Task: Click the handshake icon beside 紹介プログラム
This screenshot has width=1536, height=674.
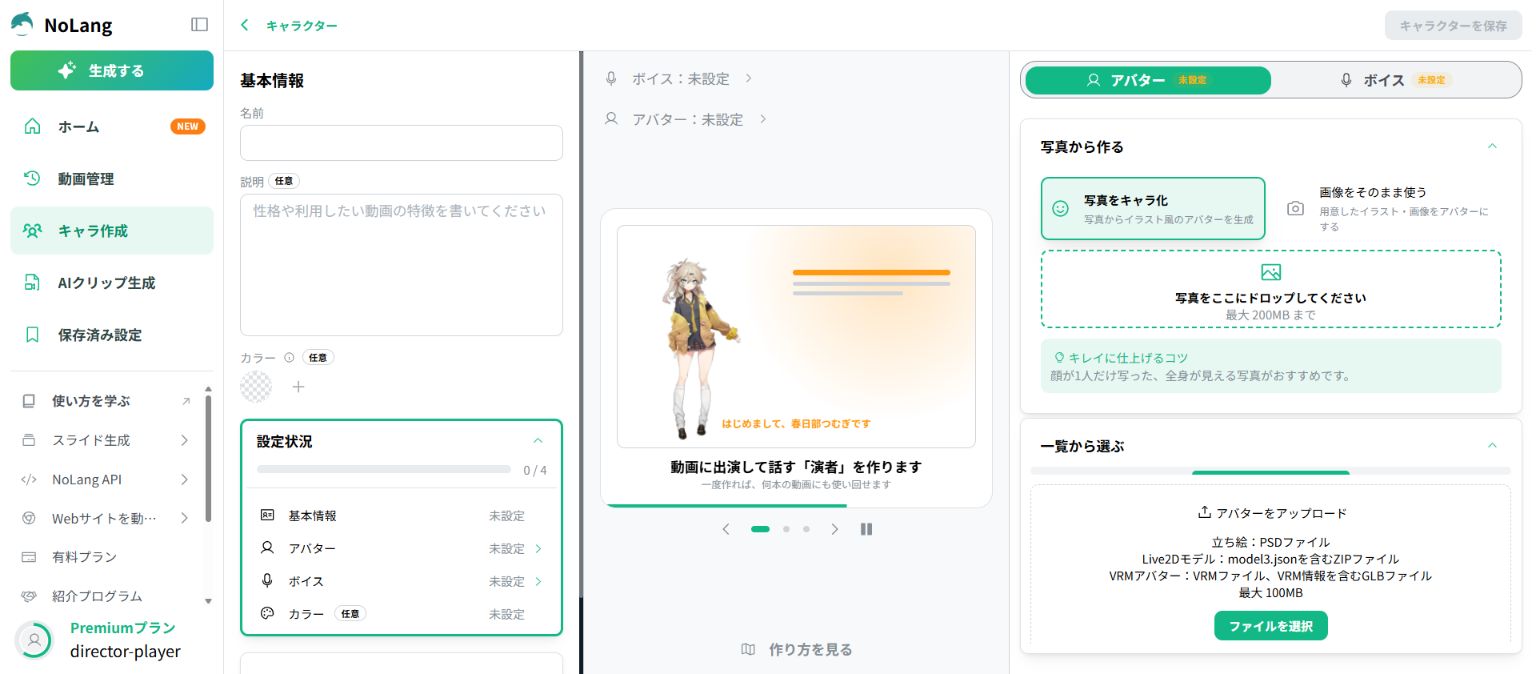Action: [29, 595]
